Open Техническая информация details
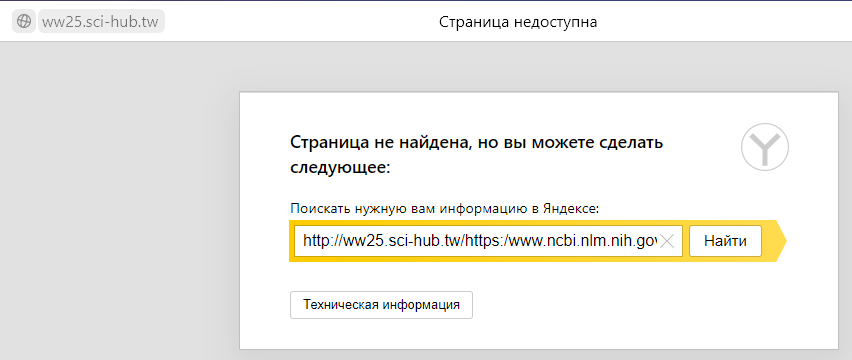This screenshot has width=852, height=360. [x=381, y=305]
